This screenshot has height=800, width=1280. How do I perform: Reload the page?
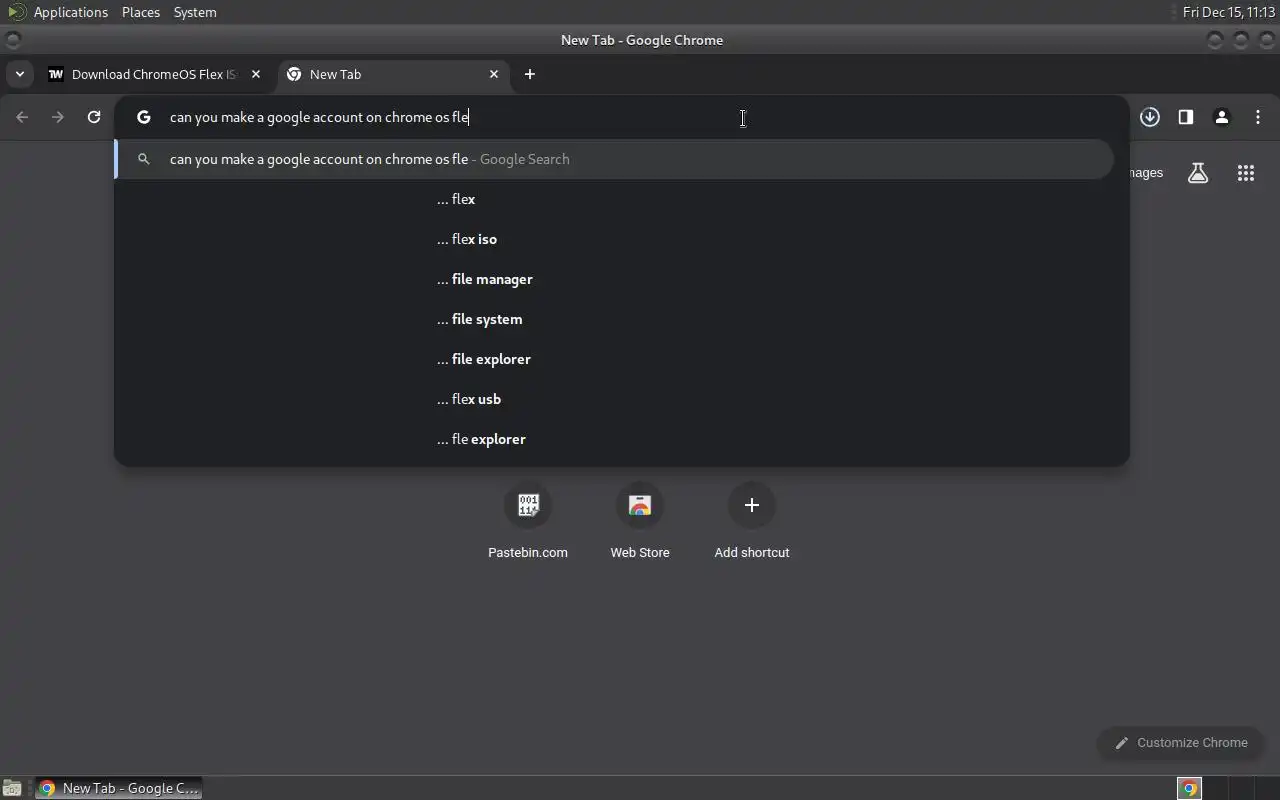(x=94, y=117)
